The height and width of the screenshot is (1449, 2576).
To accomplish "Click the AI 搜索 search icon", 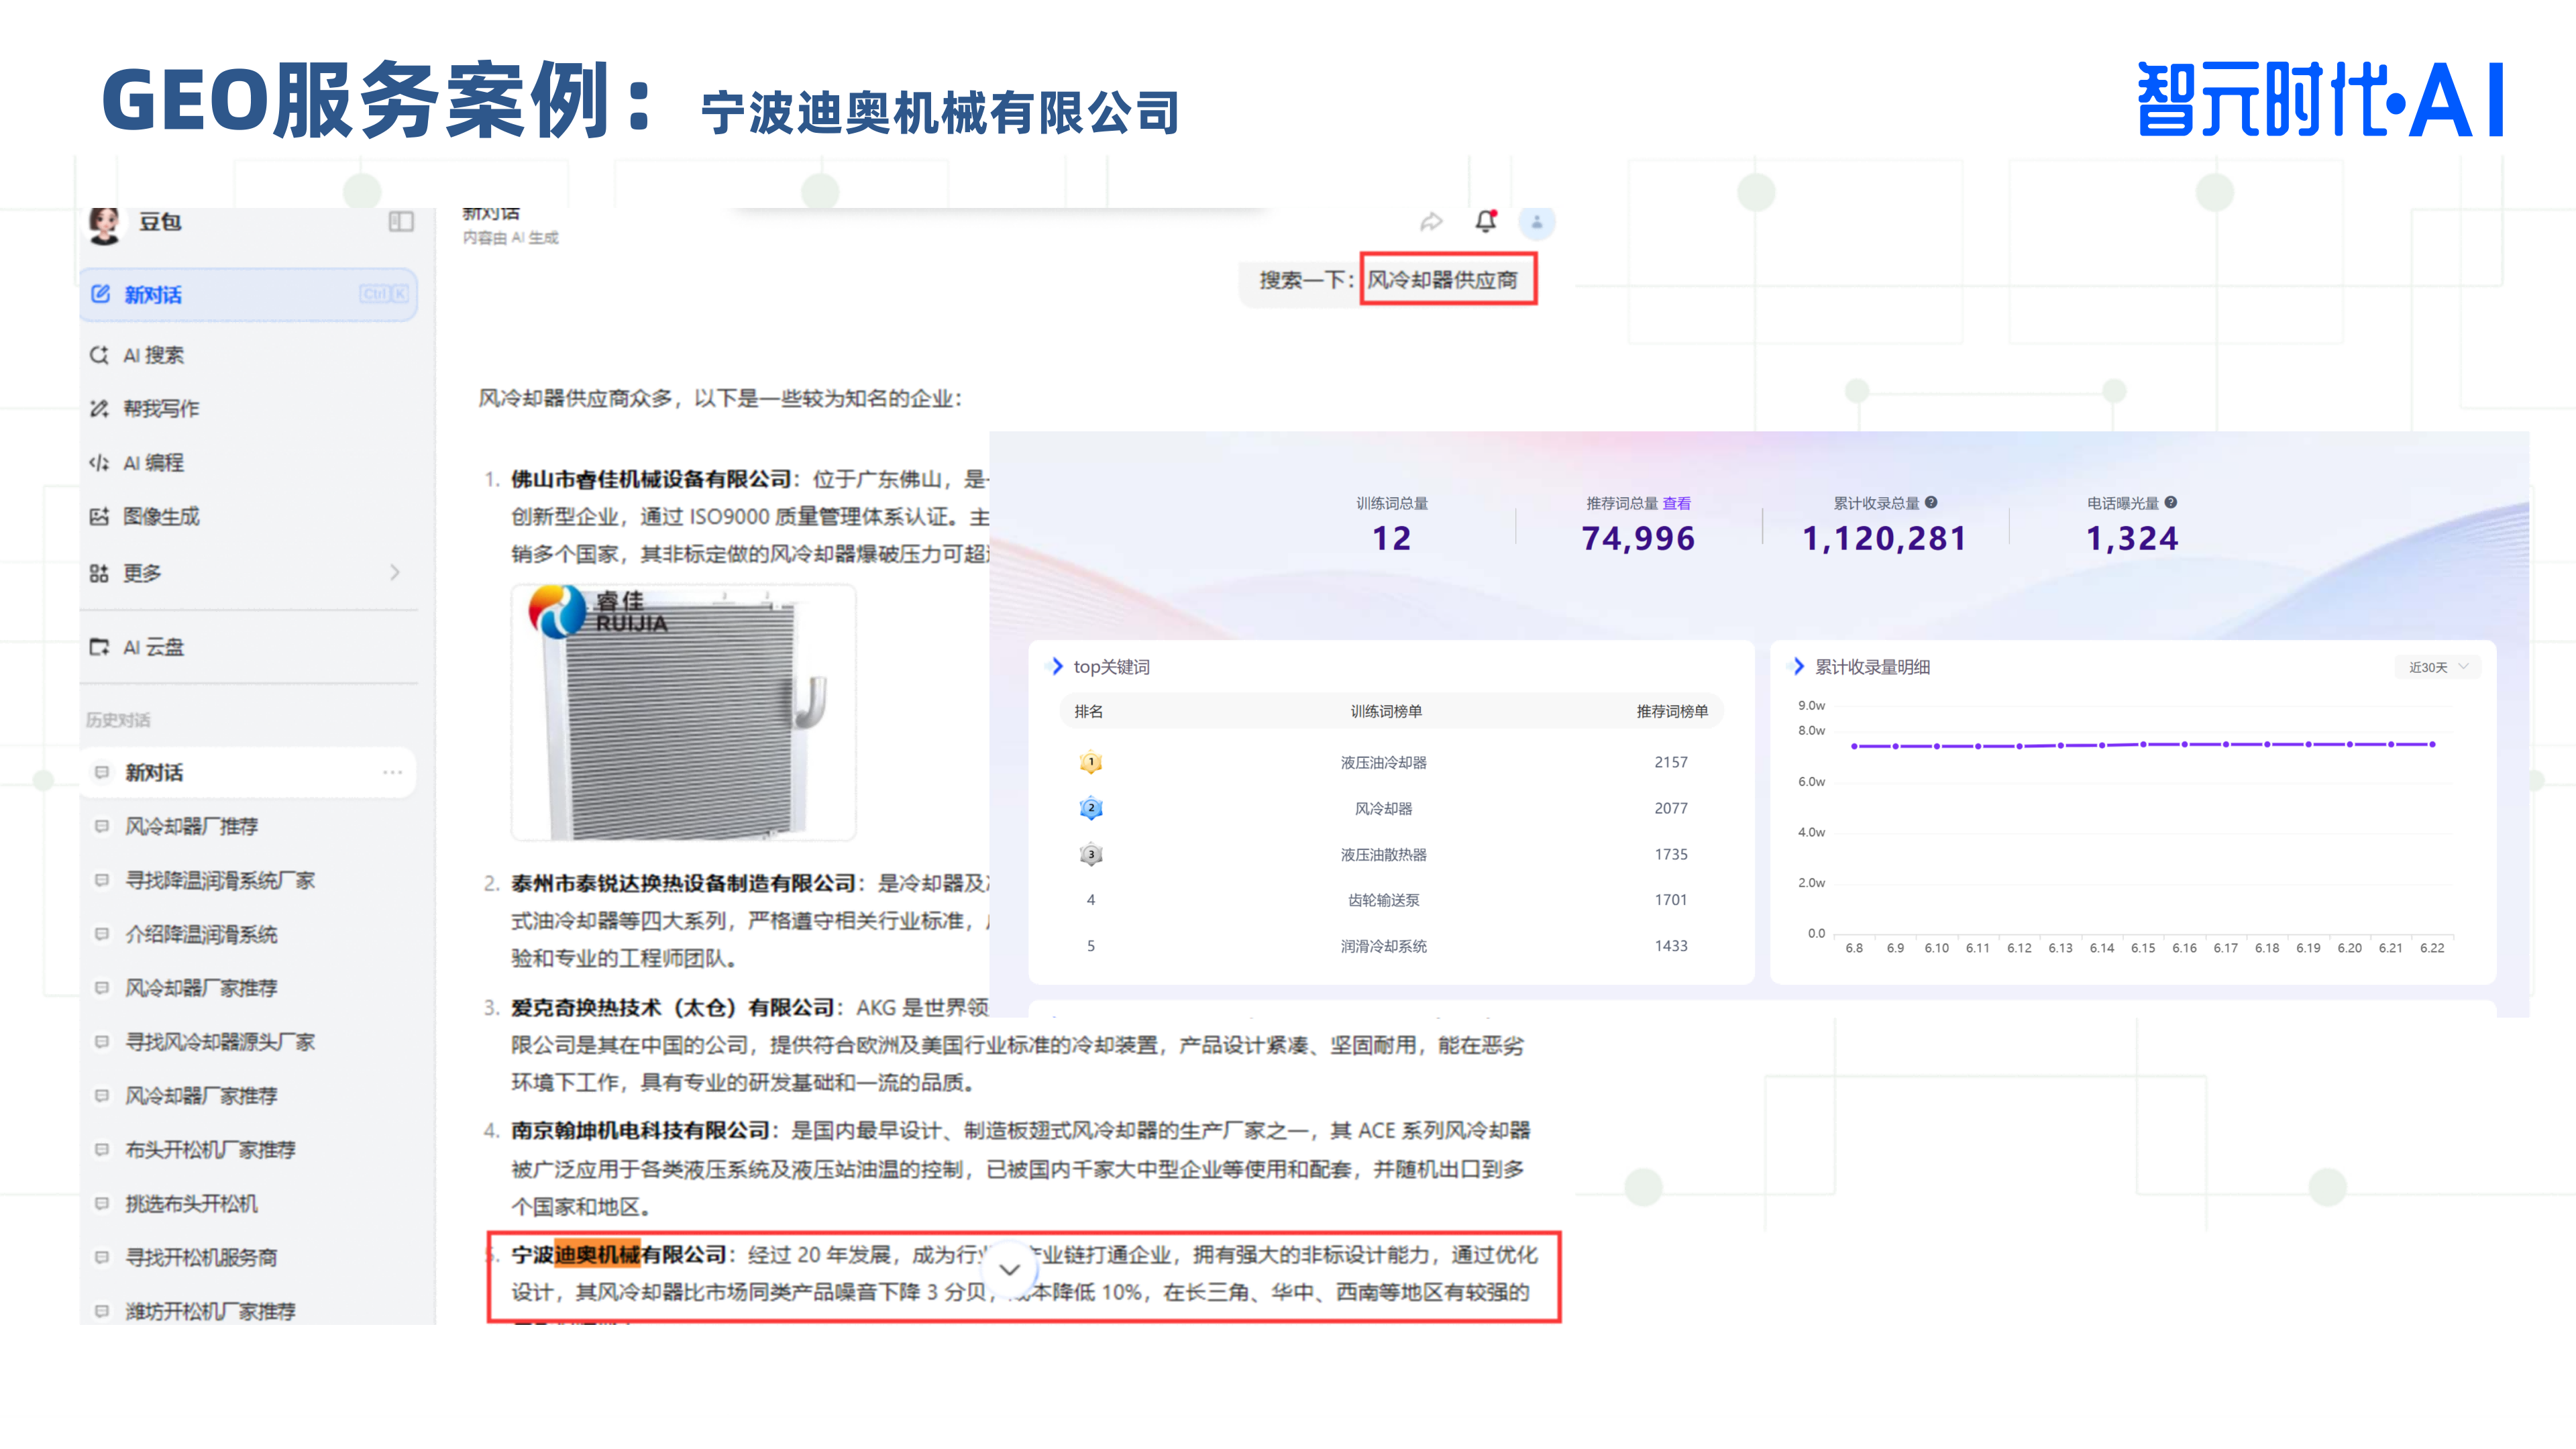I will 99,355.
